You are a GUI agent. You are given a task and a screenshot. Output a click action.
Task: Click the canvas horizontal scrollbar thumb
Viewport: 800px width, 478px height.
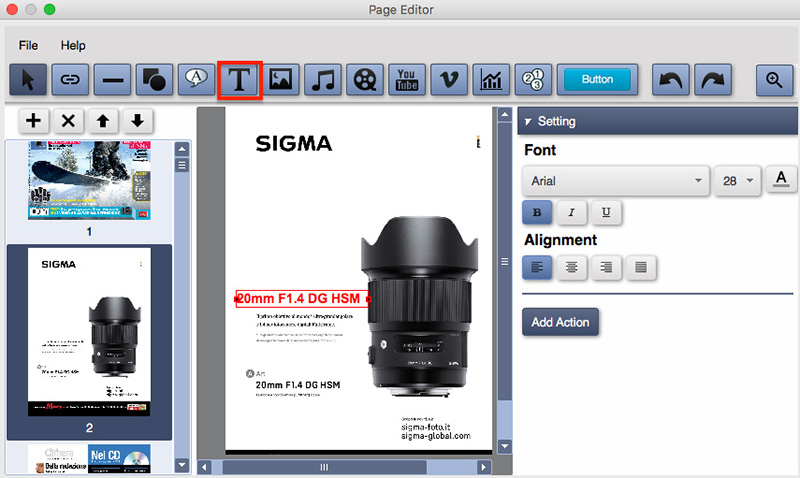click(324, 467)
